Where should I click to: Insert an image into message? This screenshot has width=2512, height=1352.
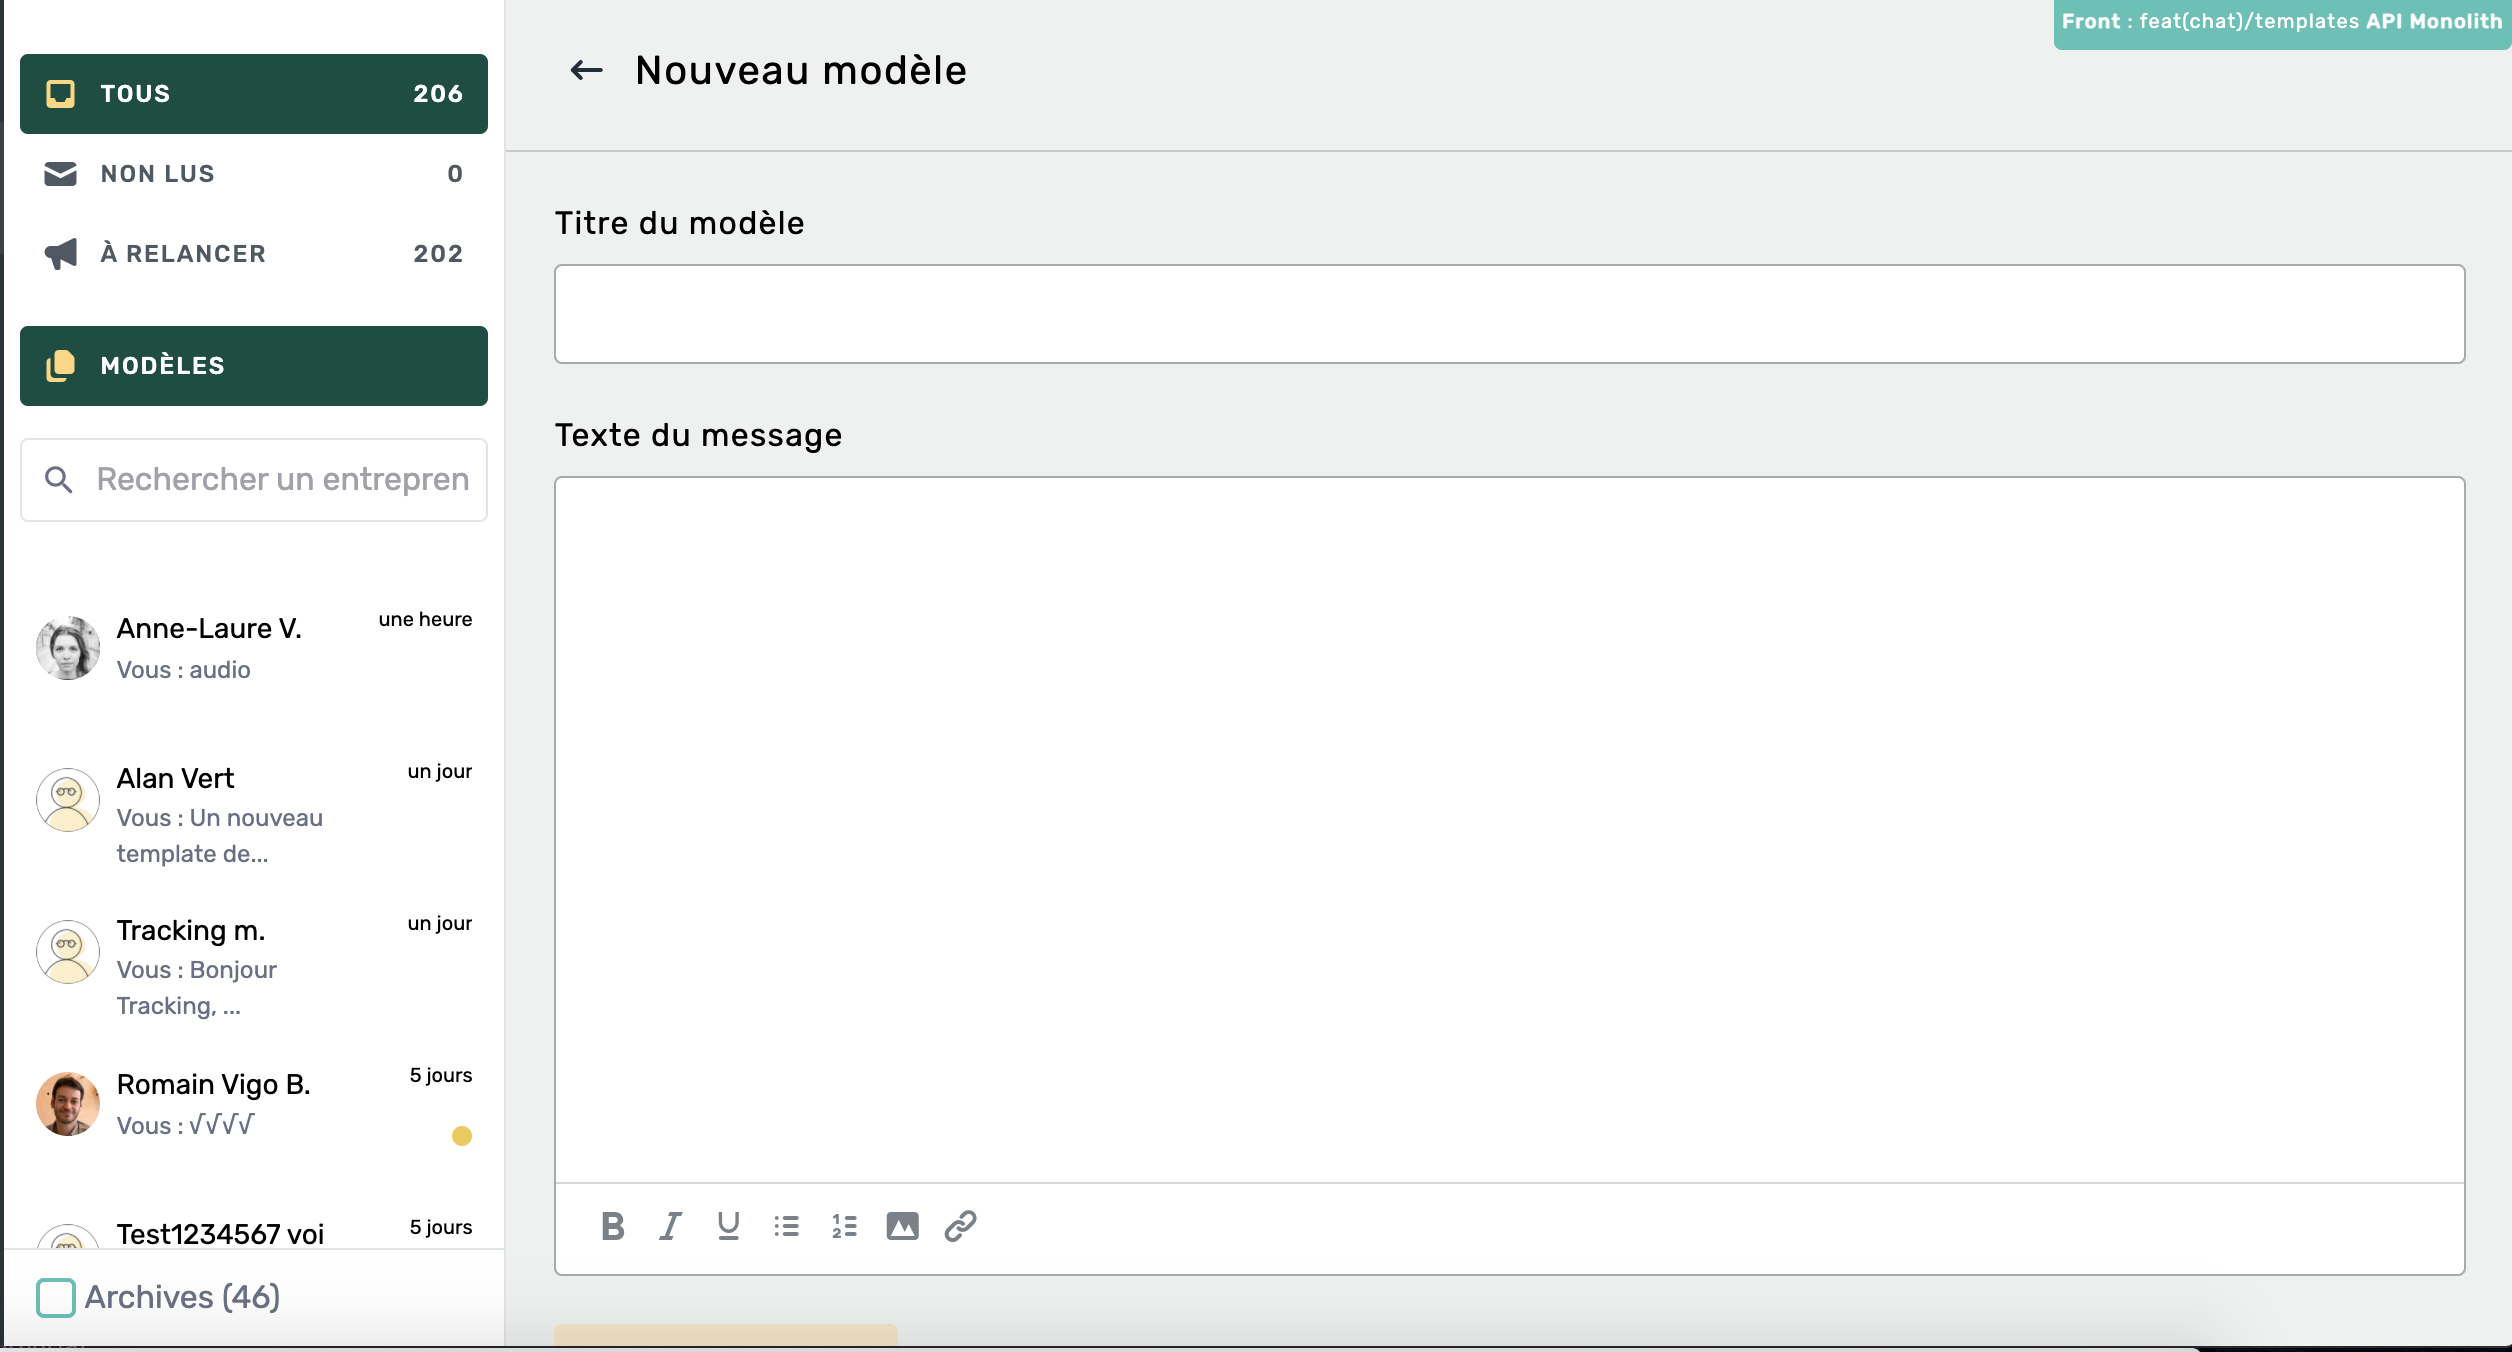click(902, 1226)
